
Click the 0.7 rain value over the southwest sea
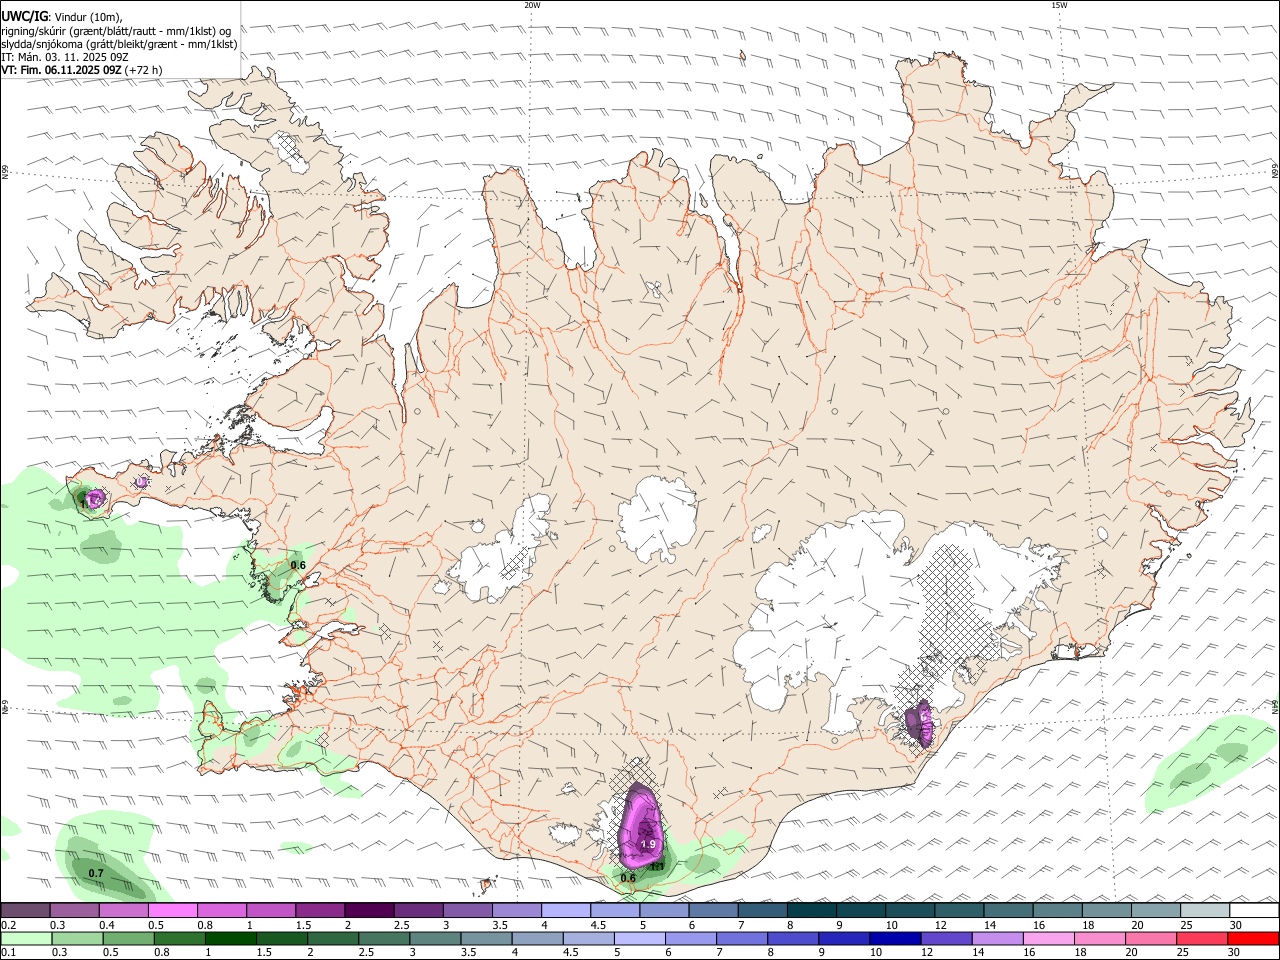click(x=96, y=874)
